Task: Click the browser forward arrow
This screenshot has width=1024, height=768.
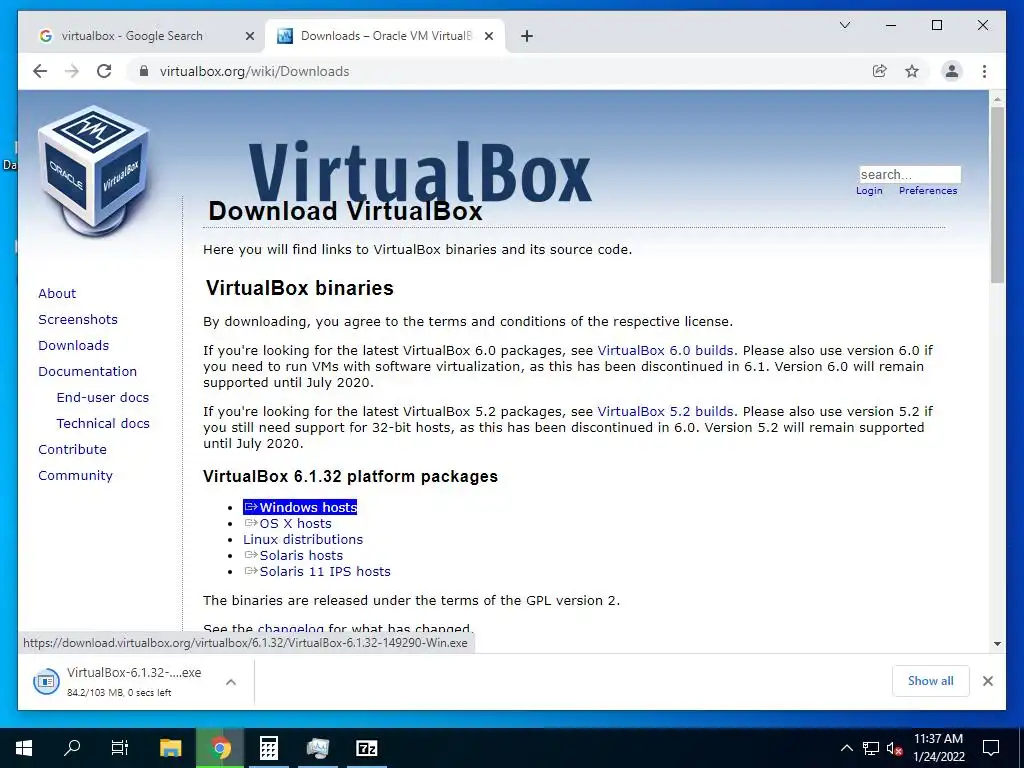Action: 72,71
